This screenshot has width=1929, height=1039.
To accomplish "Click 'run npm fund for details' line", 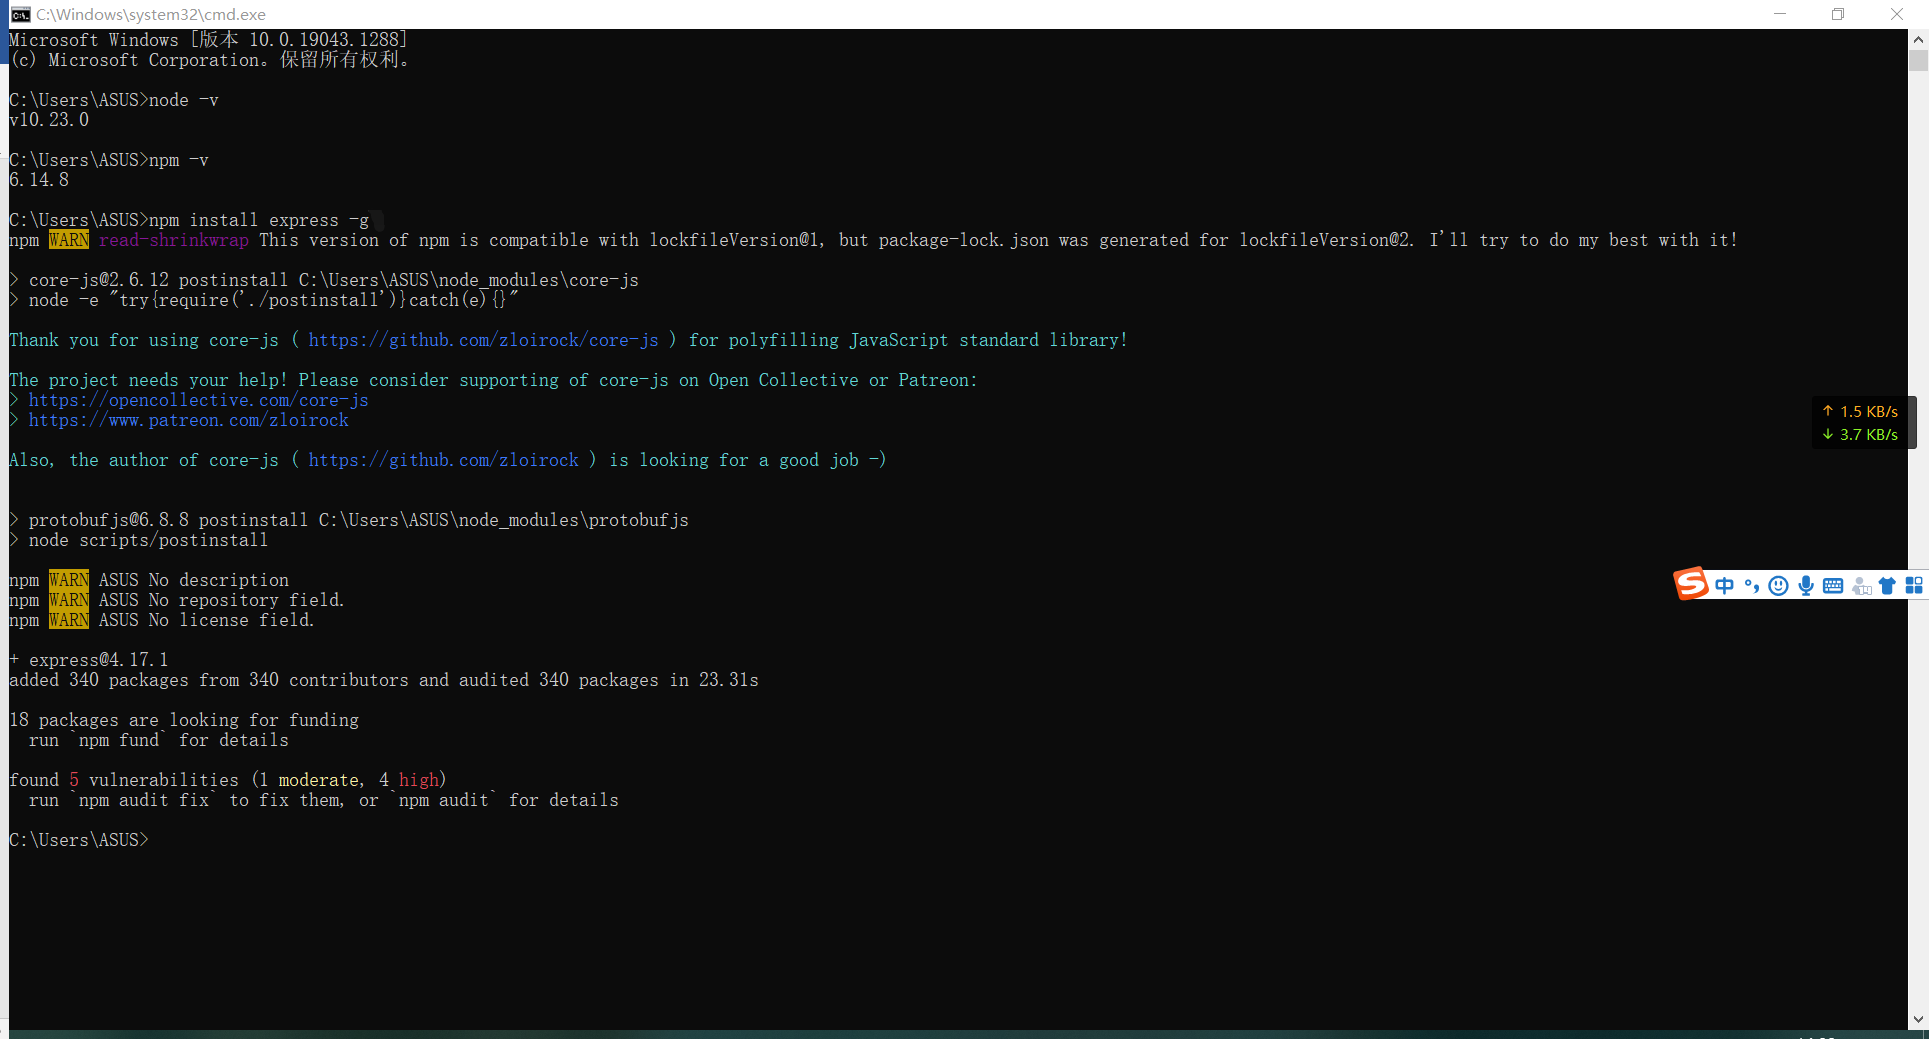I will (x=158, y=740).
